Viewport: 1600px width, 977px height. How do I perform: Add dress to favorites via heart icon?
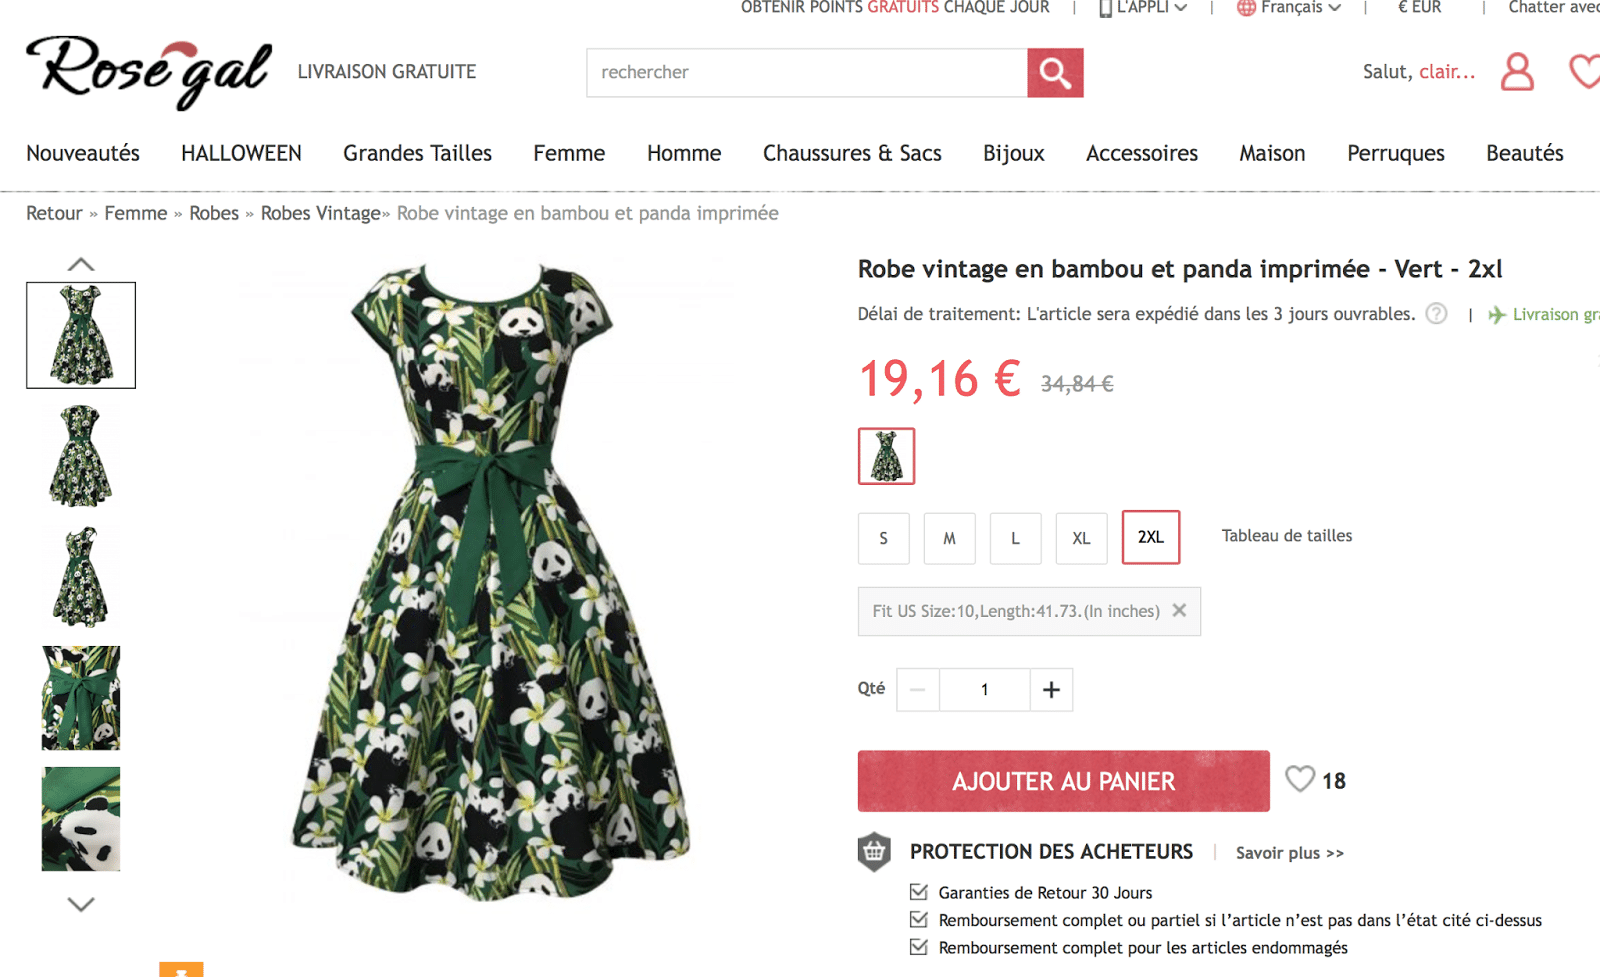(x=1300, y=779)
